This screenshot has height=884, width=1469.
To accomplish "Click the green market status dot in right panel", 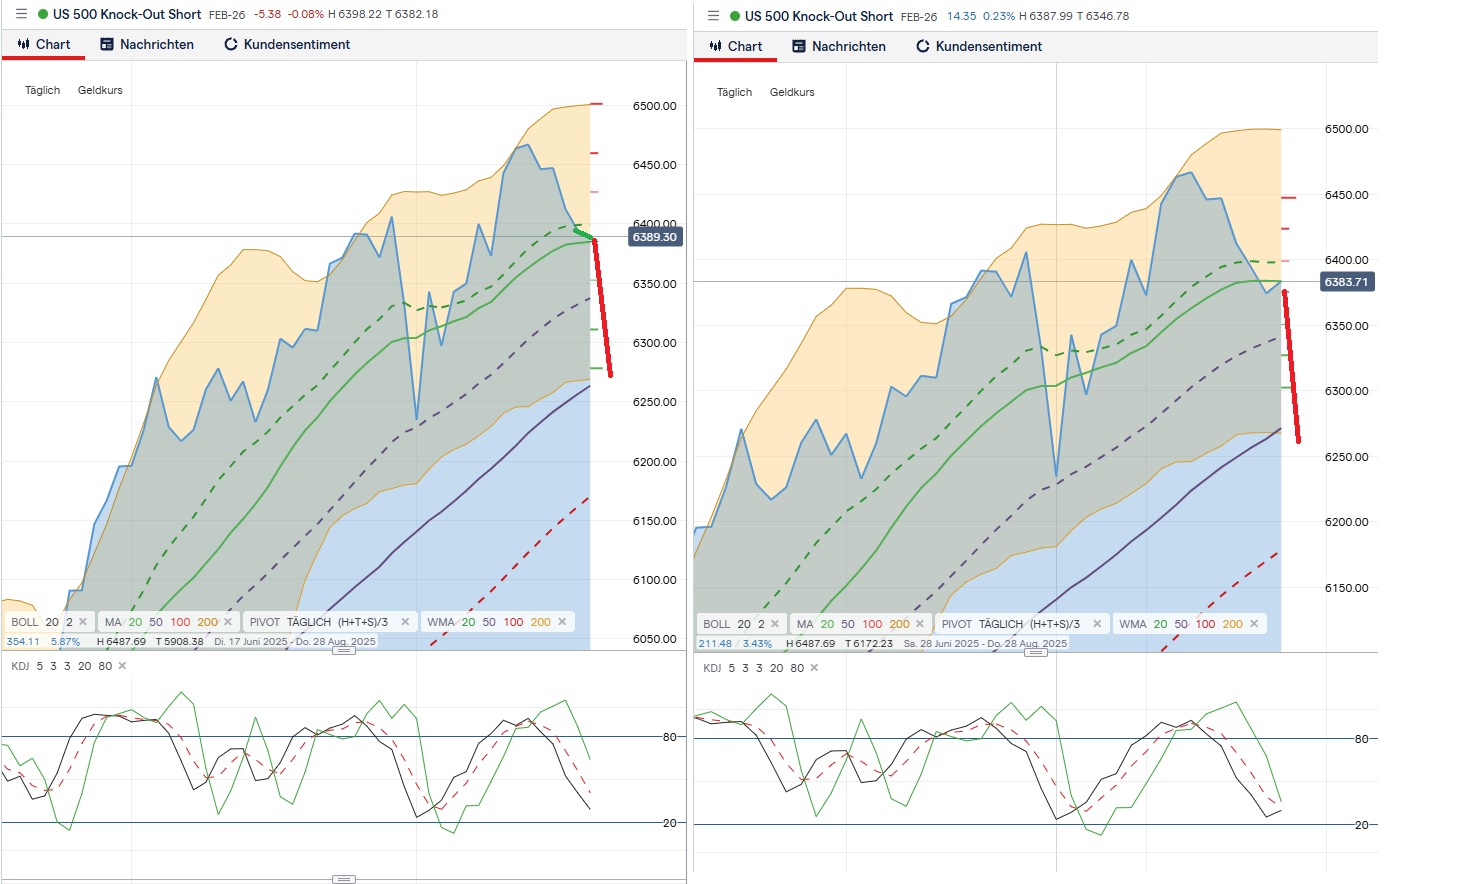I will click(735, 16).
